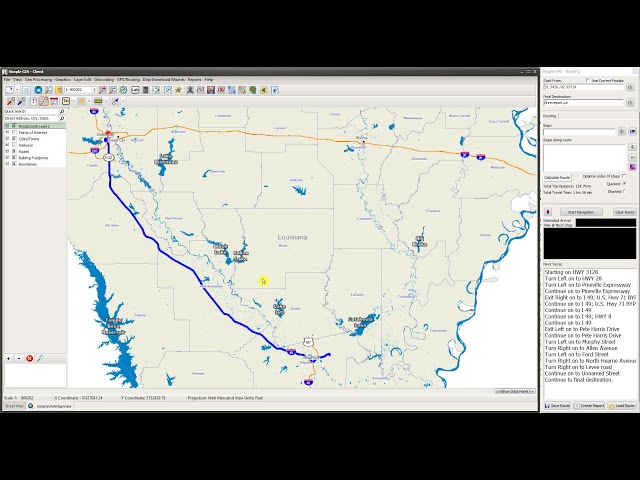Click the Final Destination input field
This screenshot has width=640, height=480.
click(x=584, y=103)
